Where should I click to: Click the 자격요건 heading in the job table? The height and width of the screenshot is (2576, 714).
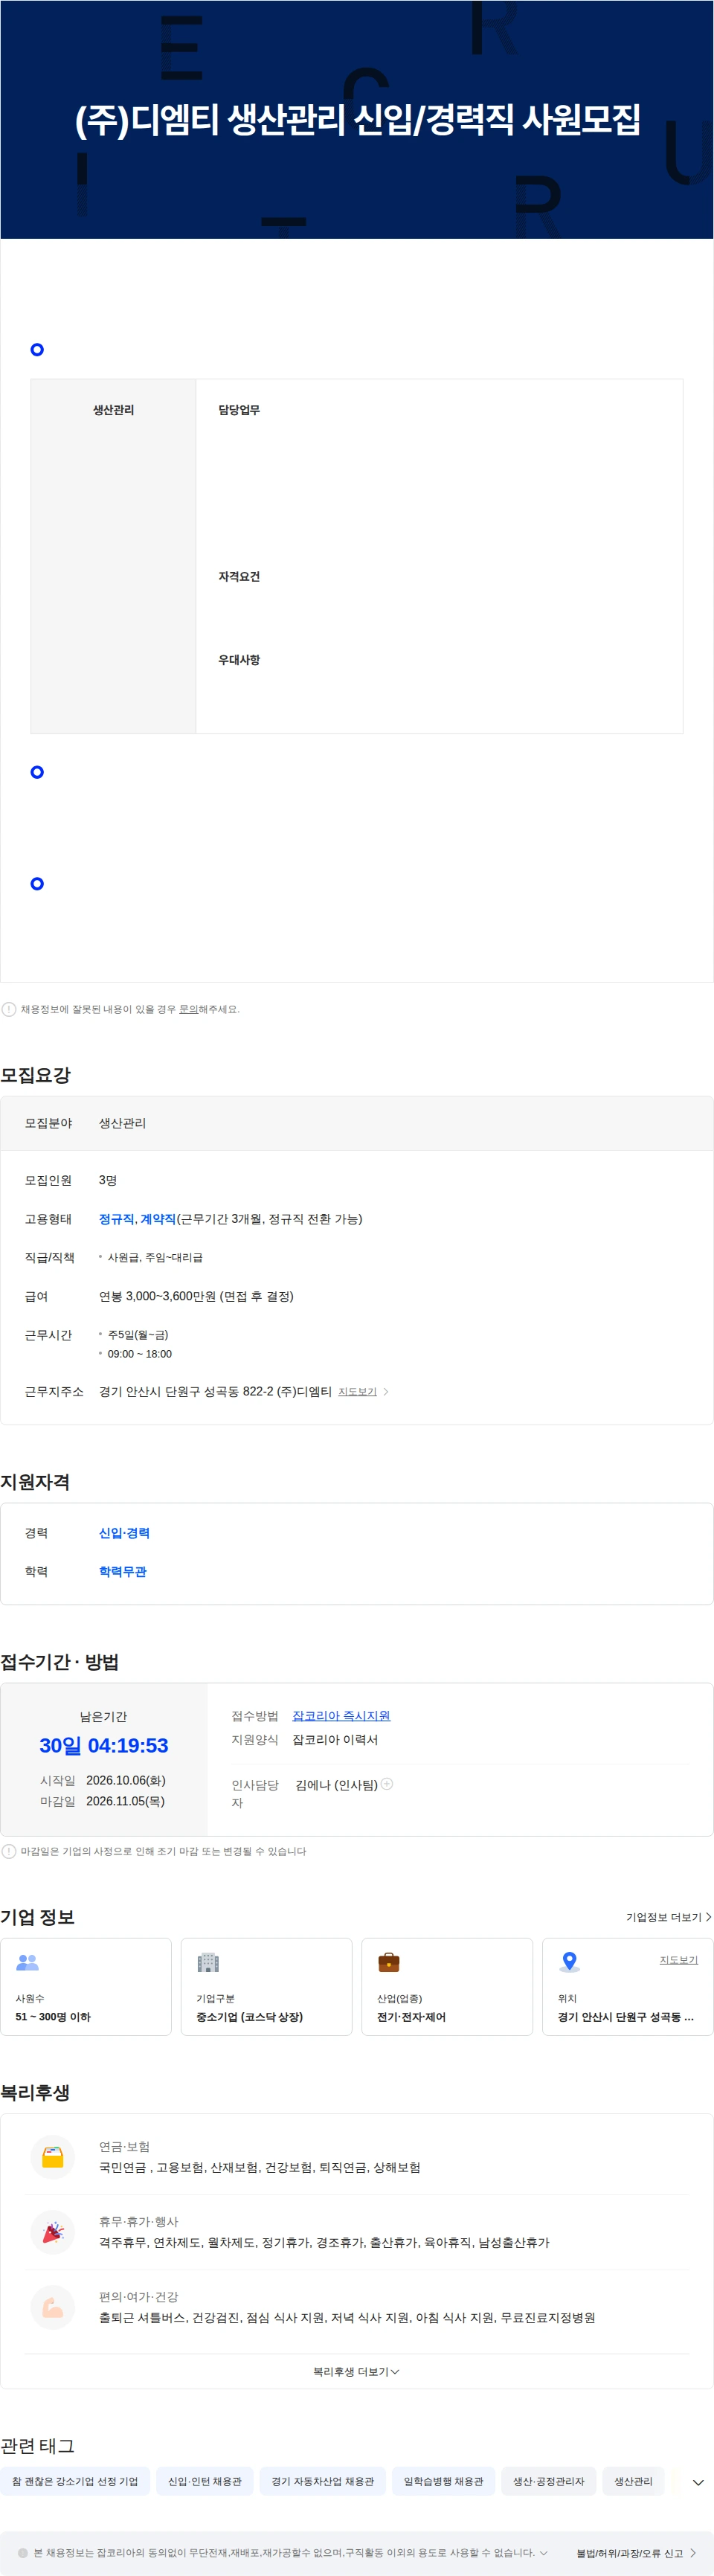click(239, 576)
